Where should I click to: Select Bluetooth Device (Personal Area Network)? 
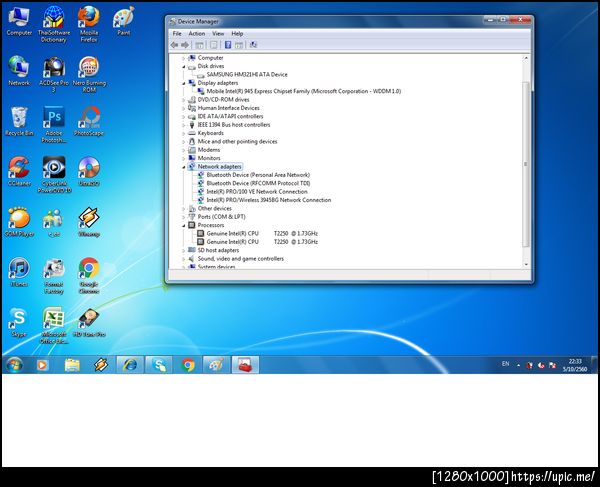click(x=258, y=175)
